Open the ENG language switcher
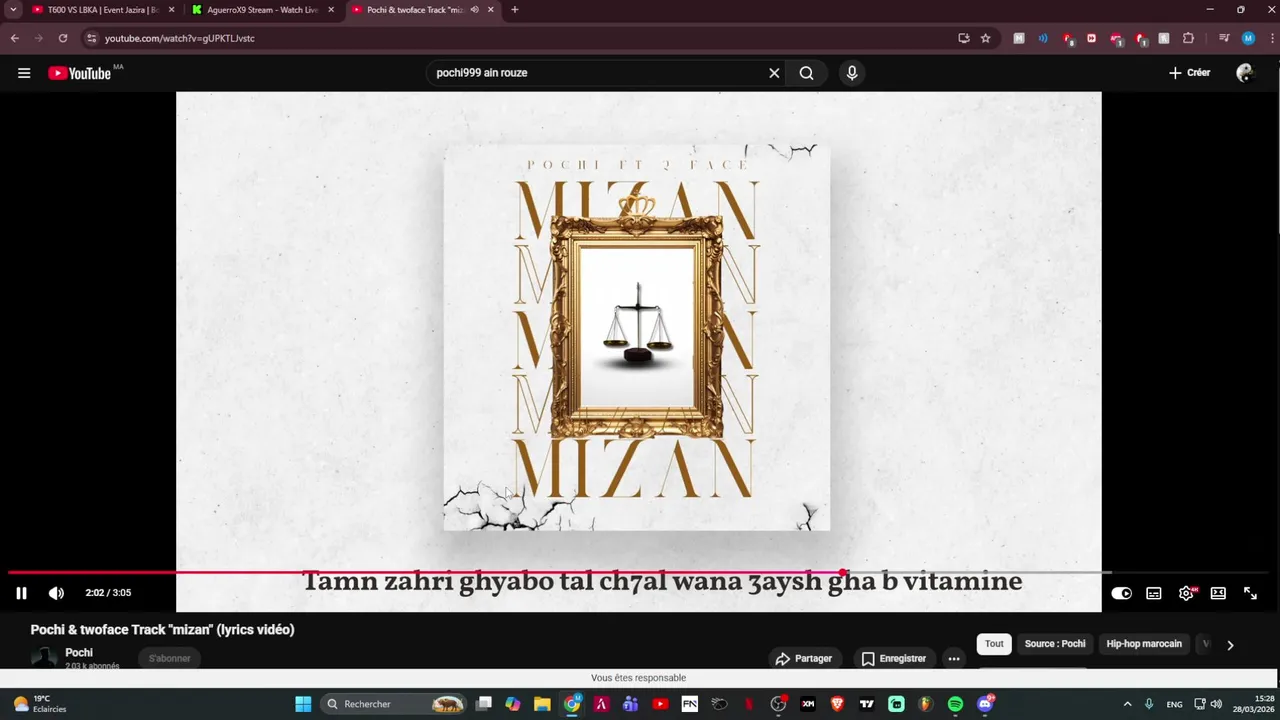The image size is (1280, 720). (x=1174, y=704)
